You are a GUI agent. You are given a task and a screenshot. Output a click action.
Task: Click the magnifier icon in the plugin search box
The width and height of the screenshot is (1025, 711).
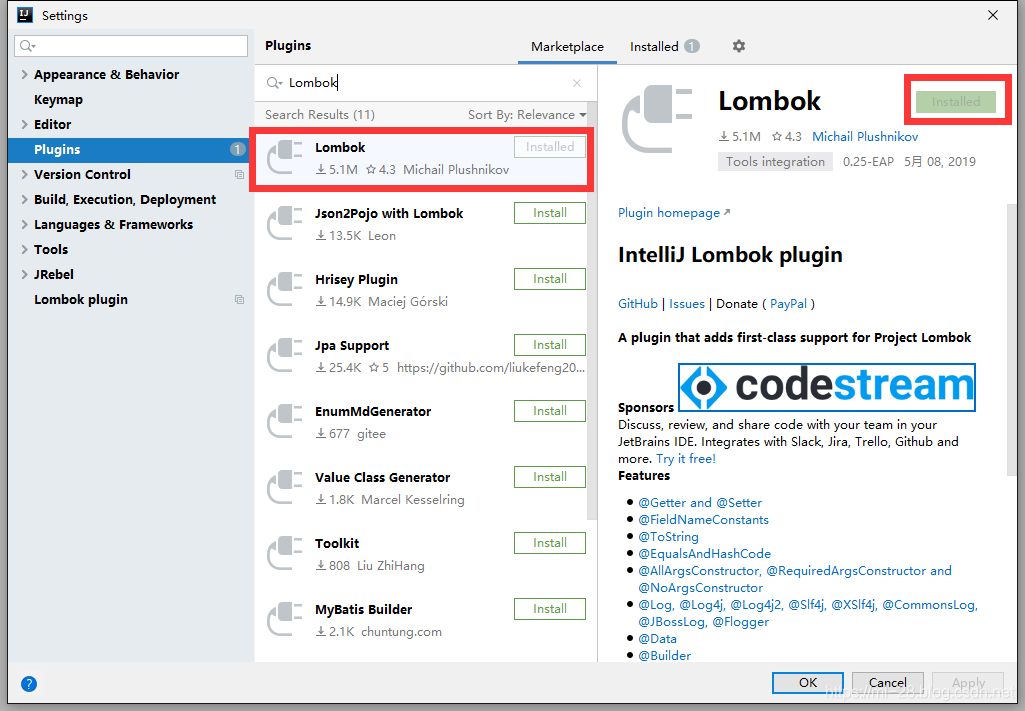[273, 83]
